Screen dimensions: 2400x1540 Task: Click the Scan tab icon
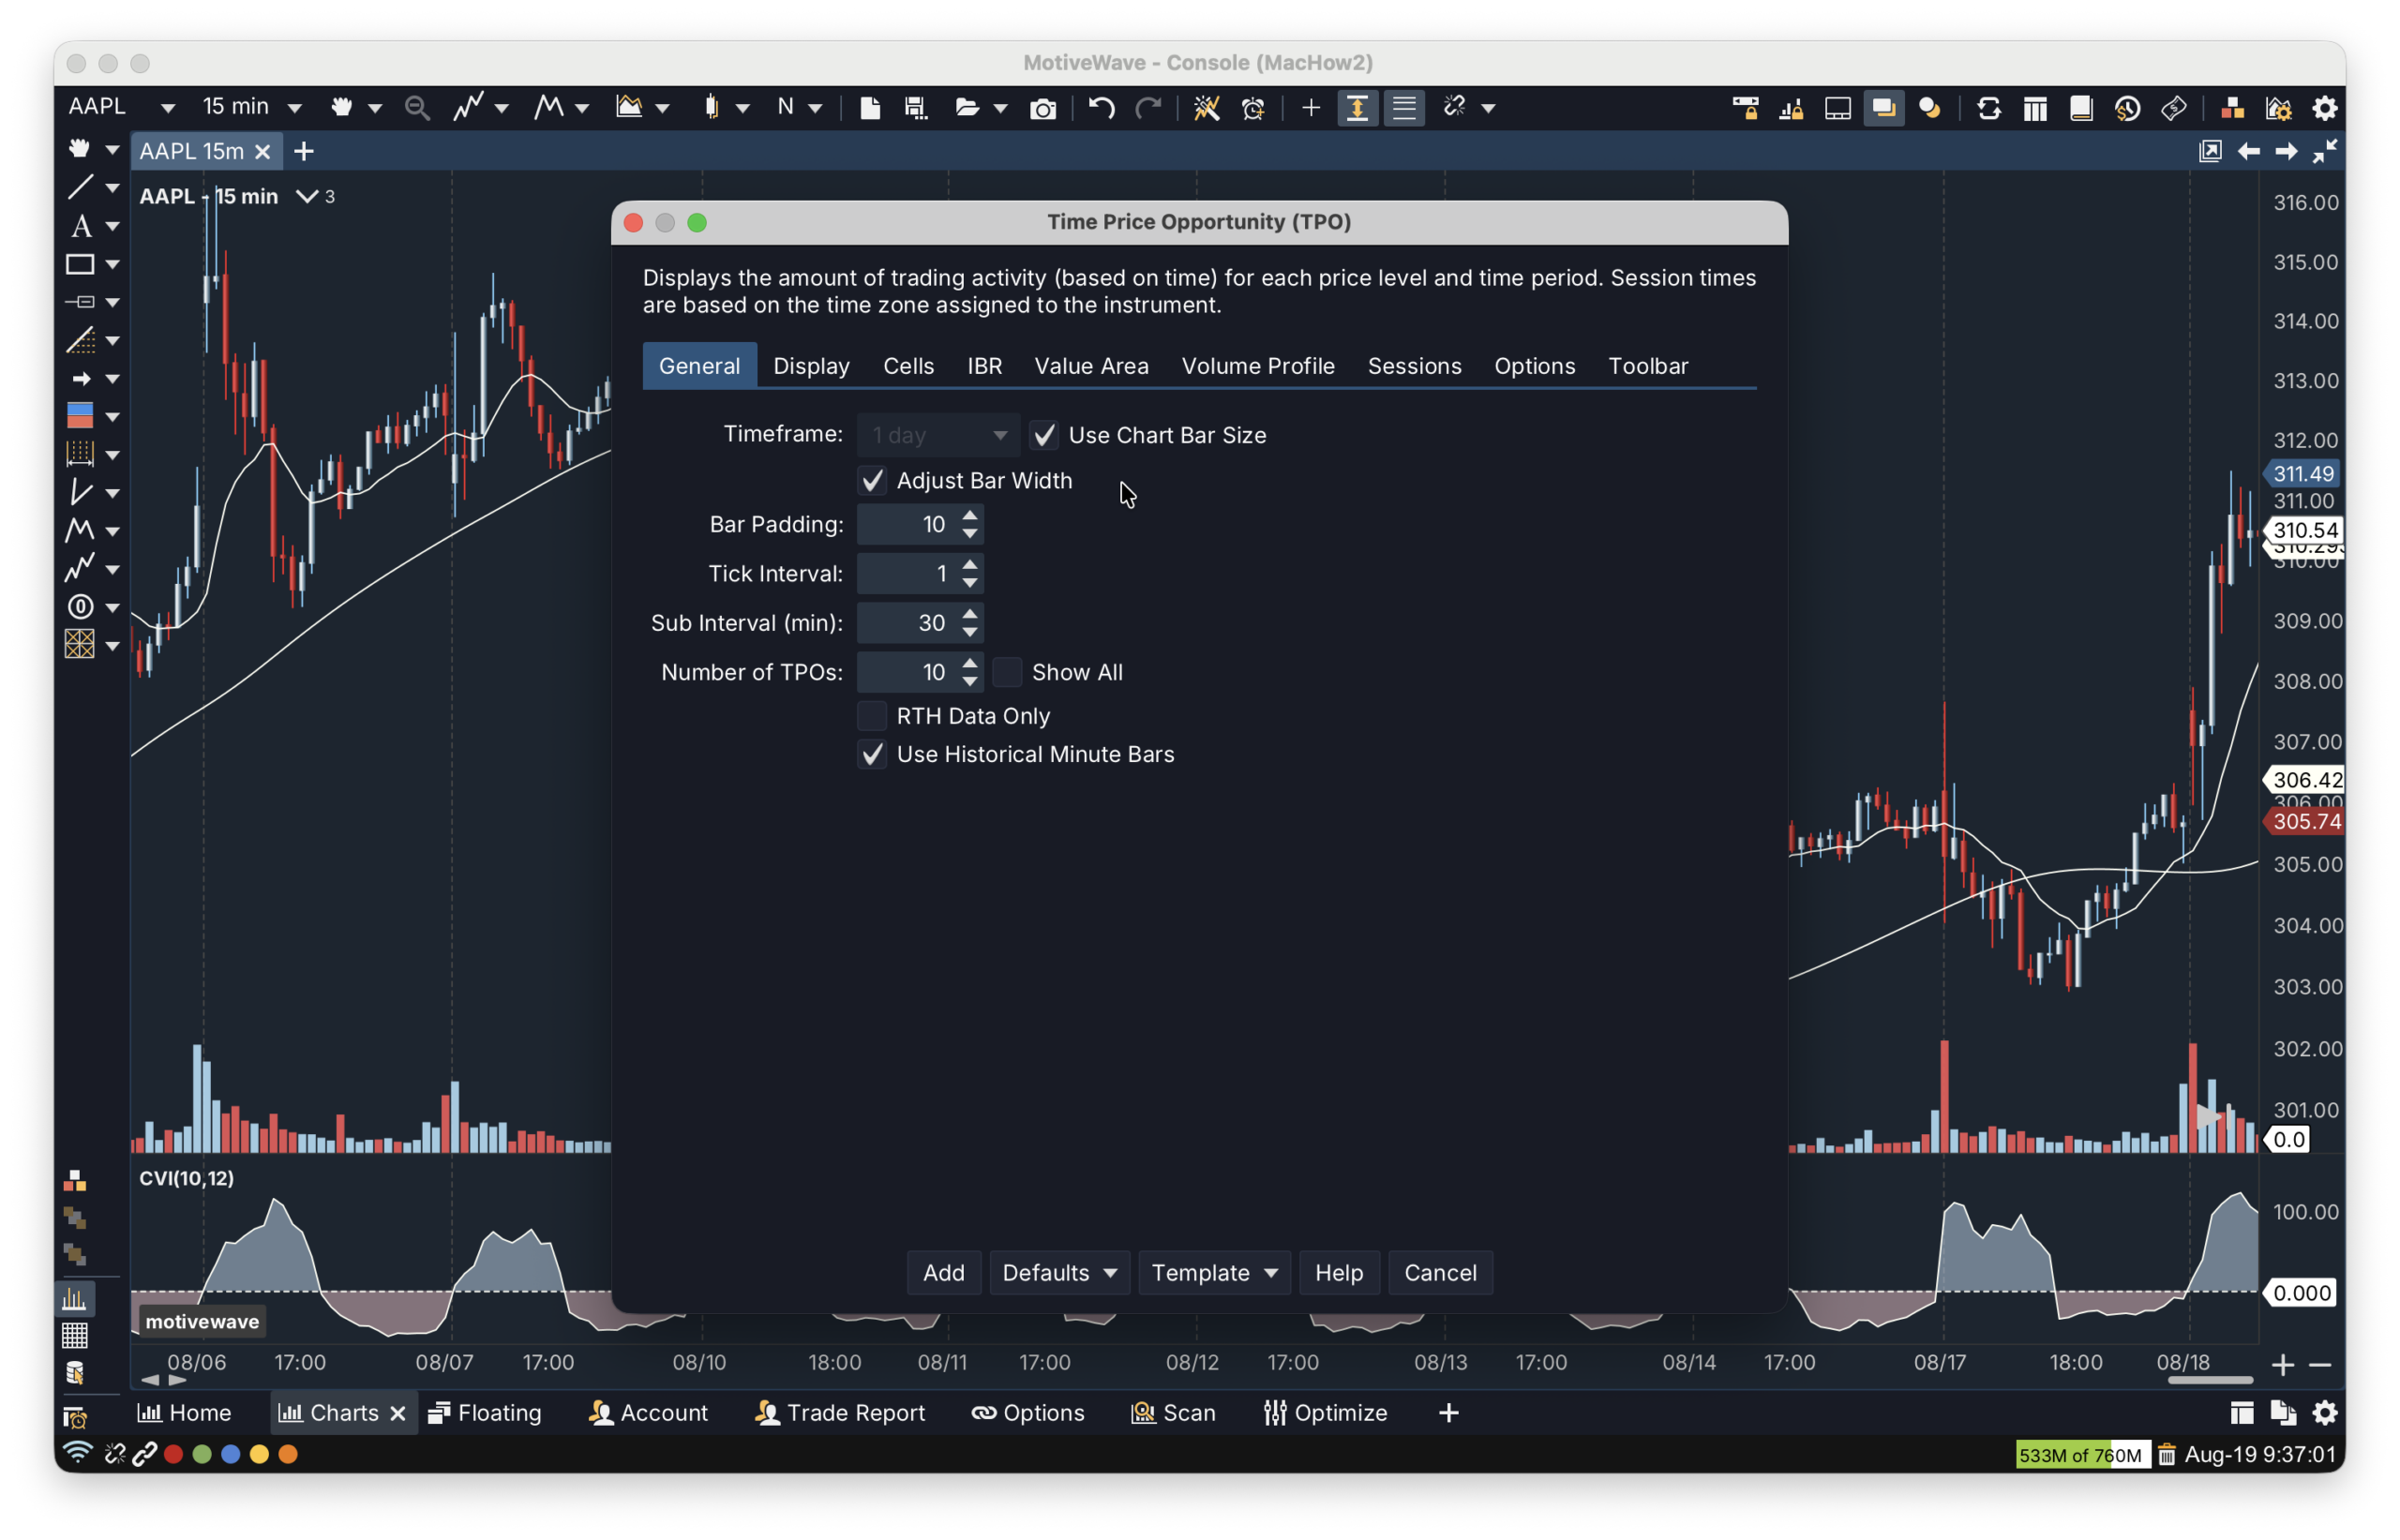[1142, 1412]
